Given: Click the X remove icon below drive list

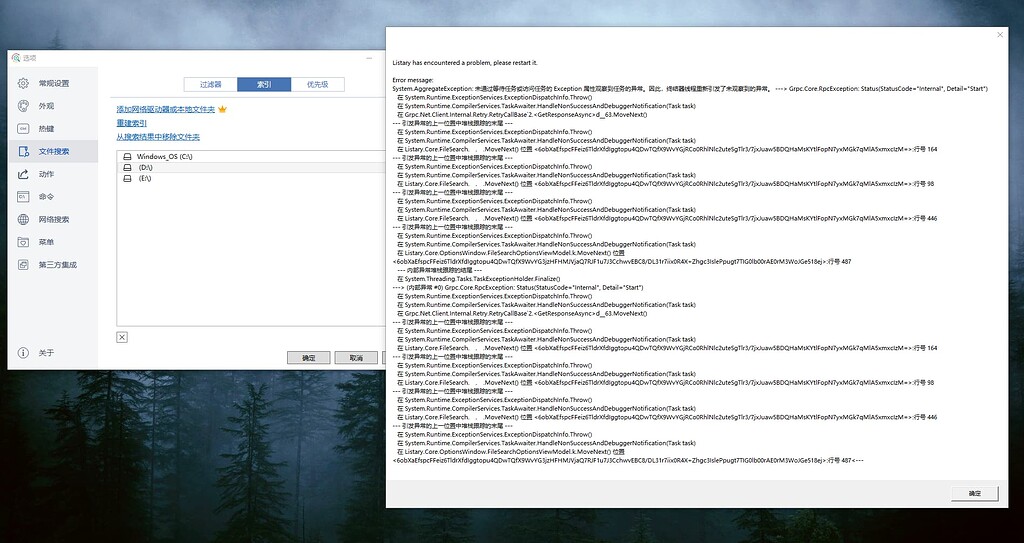Looking at the screenshot, I should (x=122, y=337).
